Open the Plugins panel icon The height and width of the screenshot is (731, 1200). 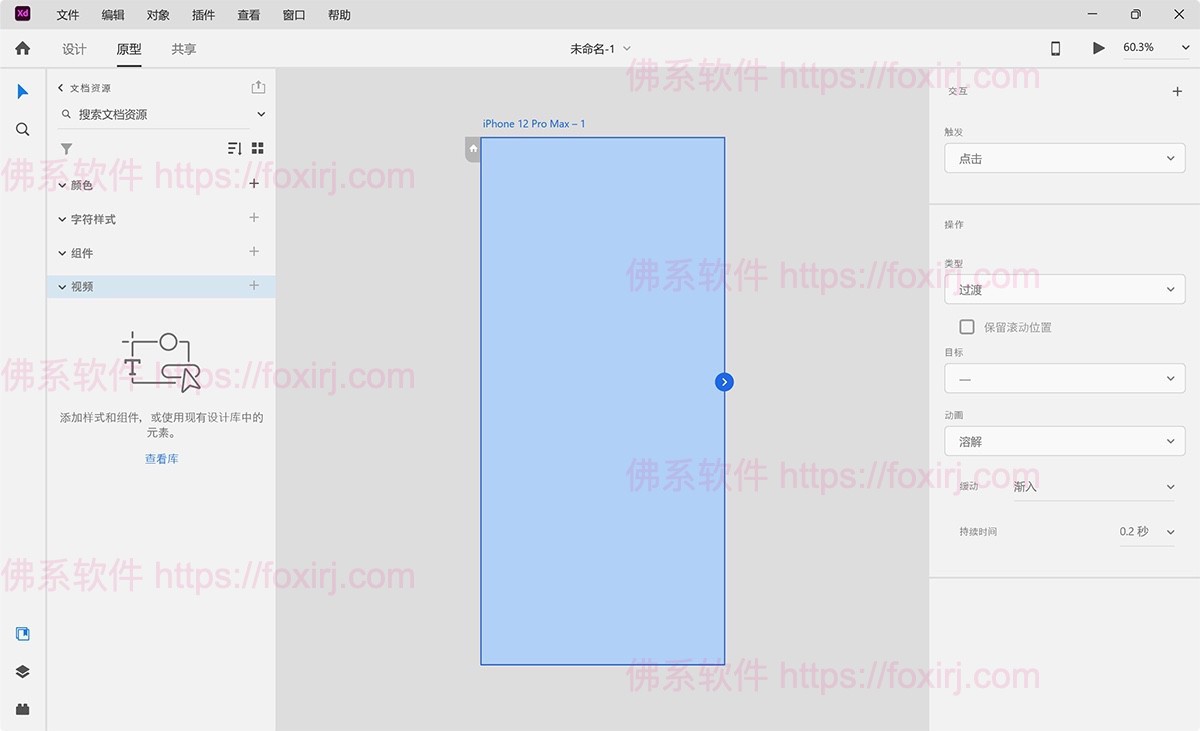pos(22,709)
